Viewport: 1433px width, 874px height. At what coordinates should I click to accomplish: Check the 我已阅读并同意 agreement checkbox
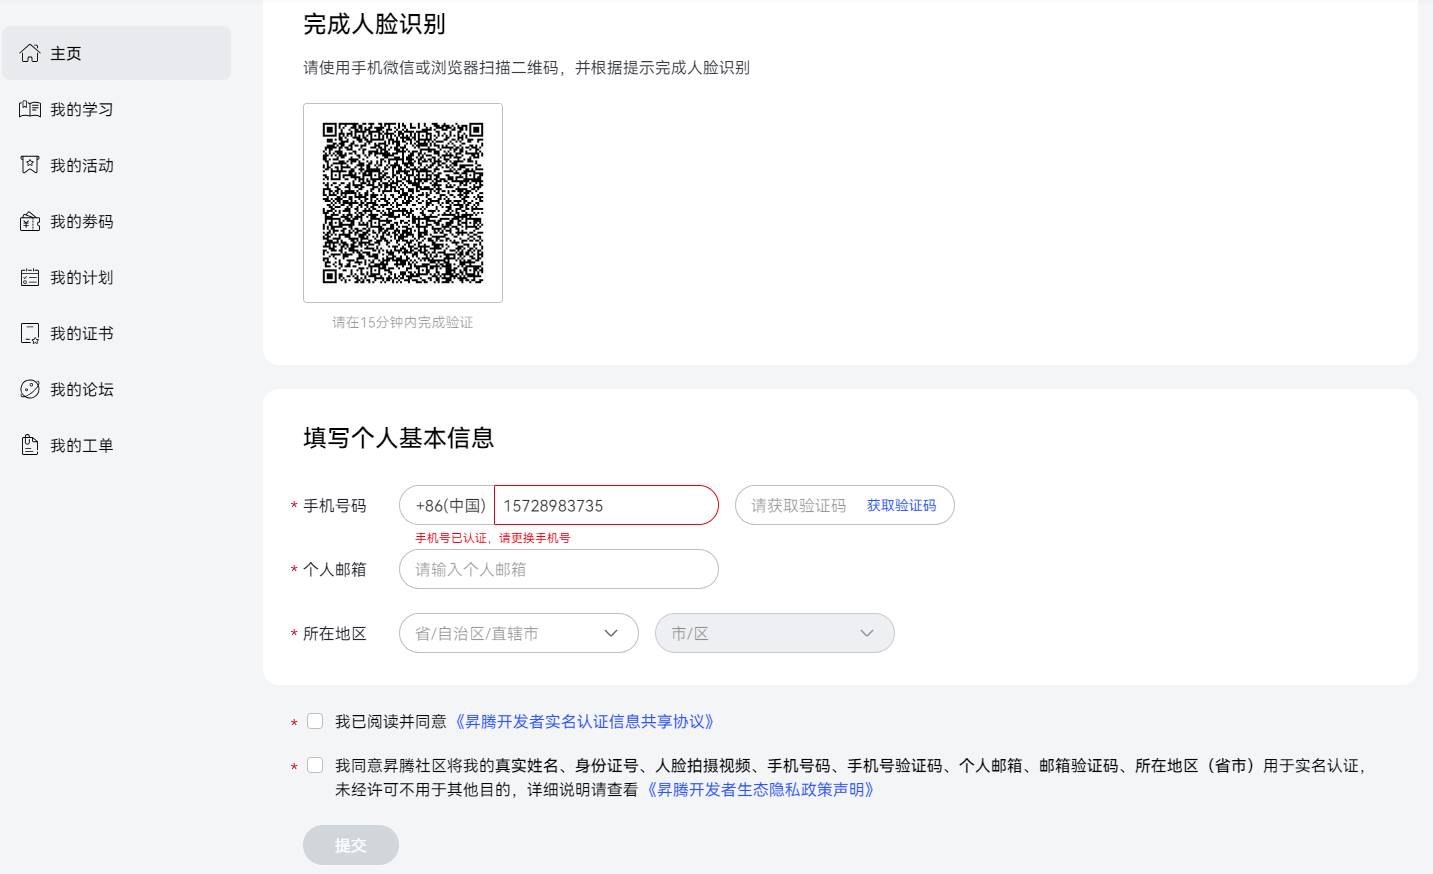(315, 721)
